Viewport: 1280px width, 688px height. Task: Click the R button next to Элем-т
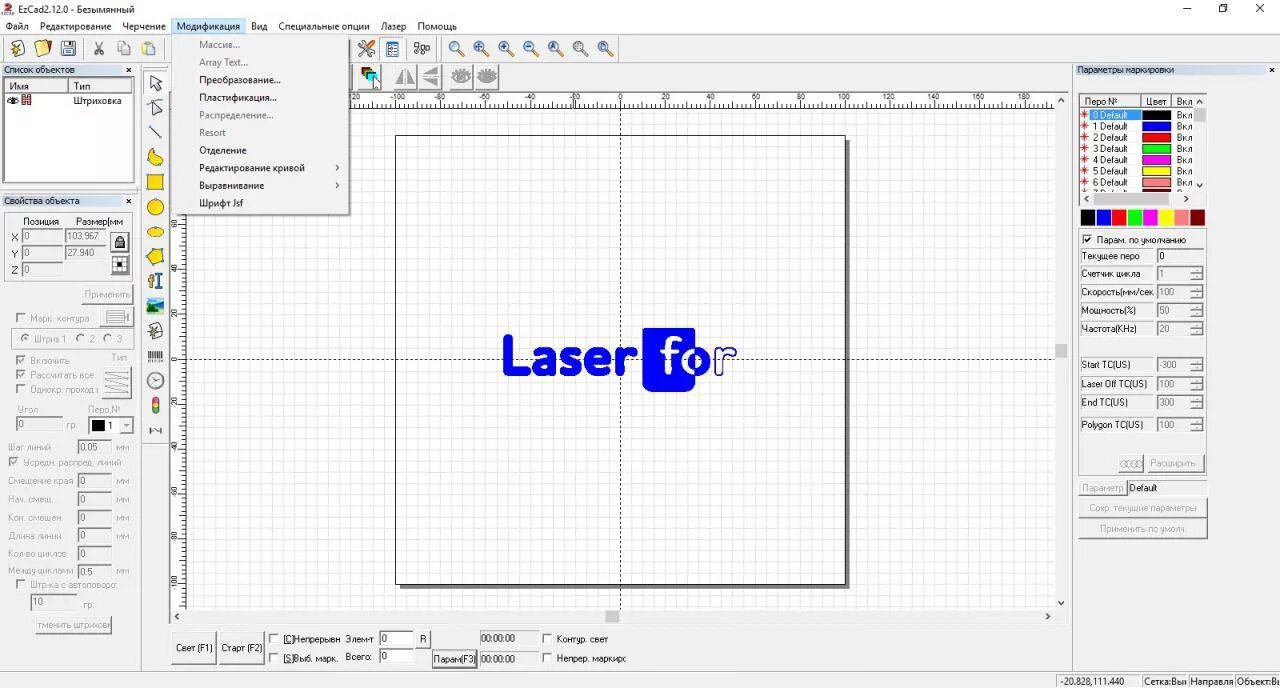(423, 639)
